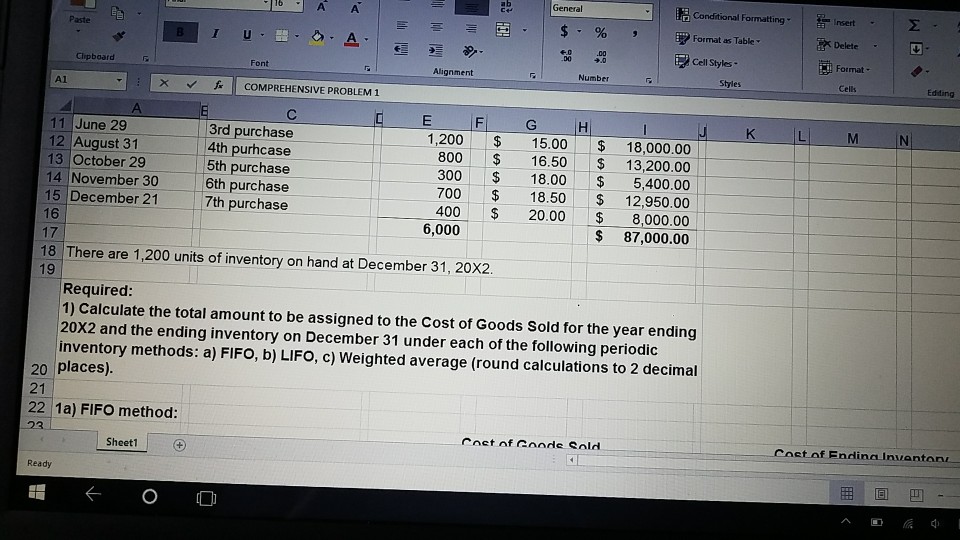
Task: Click Decrease Indent icon
Action: coord(400,48)
